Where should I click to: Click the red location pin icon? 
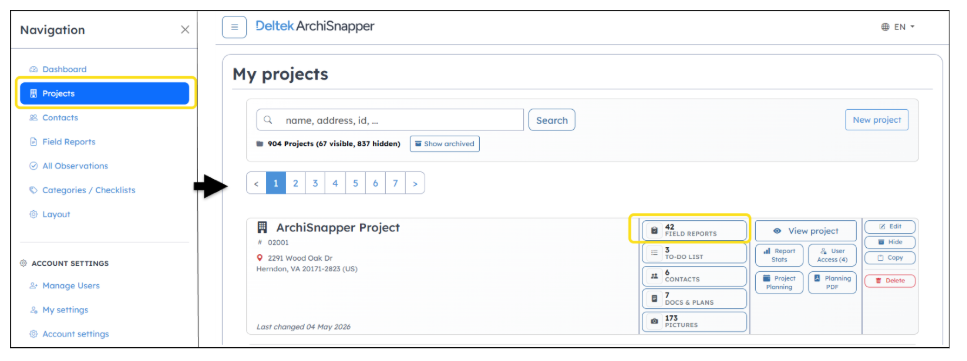pyautogui.click(x=261, y=258)
